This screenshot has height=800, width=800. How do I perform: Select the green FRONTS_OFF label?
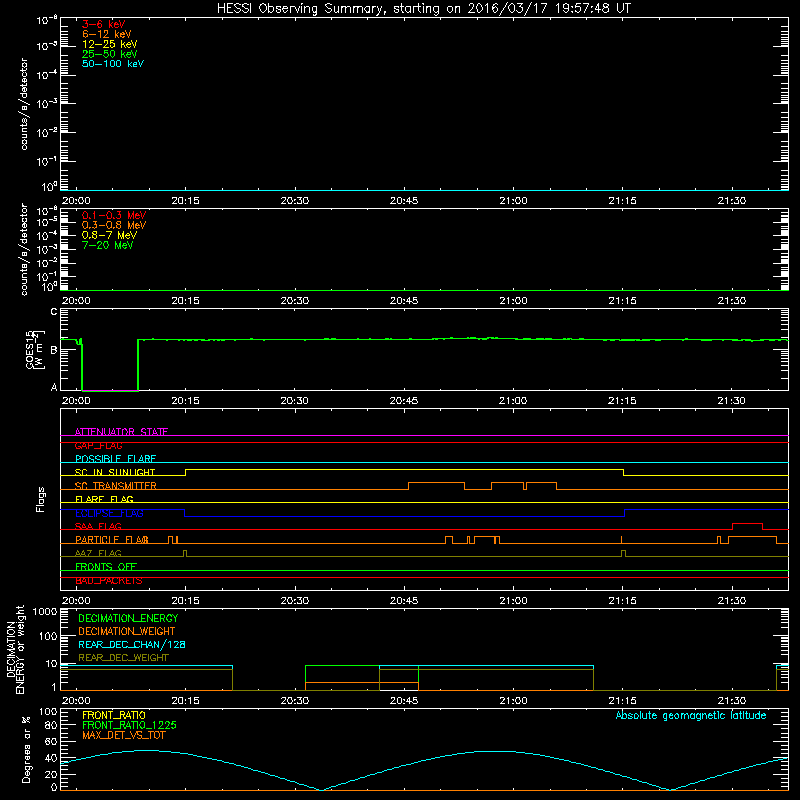point(106,567)
